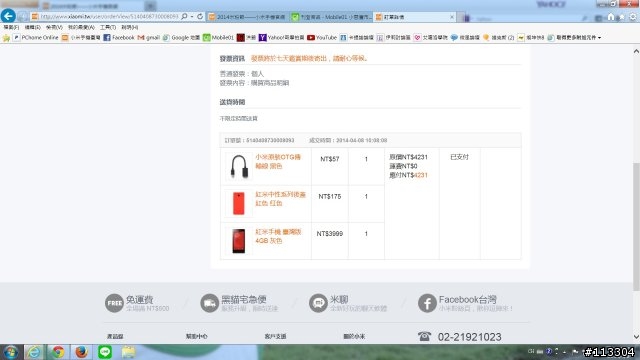Screen dimensions: 640x360
Task: Close the active order browser tab
Action: pyautogui.click(x=452, y=17)
